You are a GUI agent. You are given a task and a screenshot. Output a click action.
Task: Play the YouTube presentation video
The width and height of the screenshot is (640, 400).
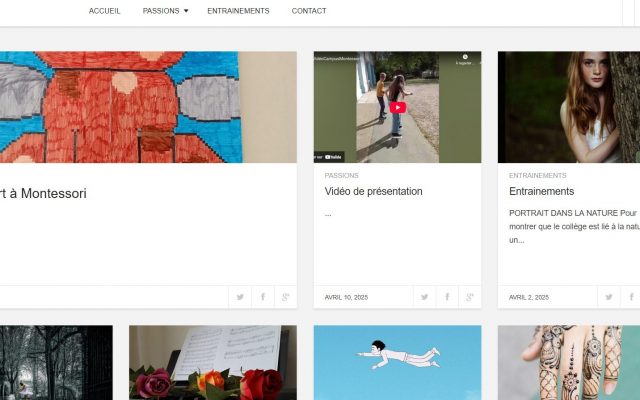click(x=398, y=107)
